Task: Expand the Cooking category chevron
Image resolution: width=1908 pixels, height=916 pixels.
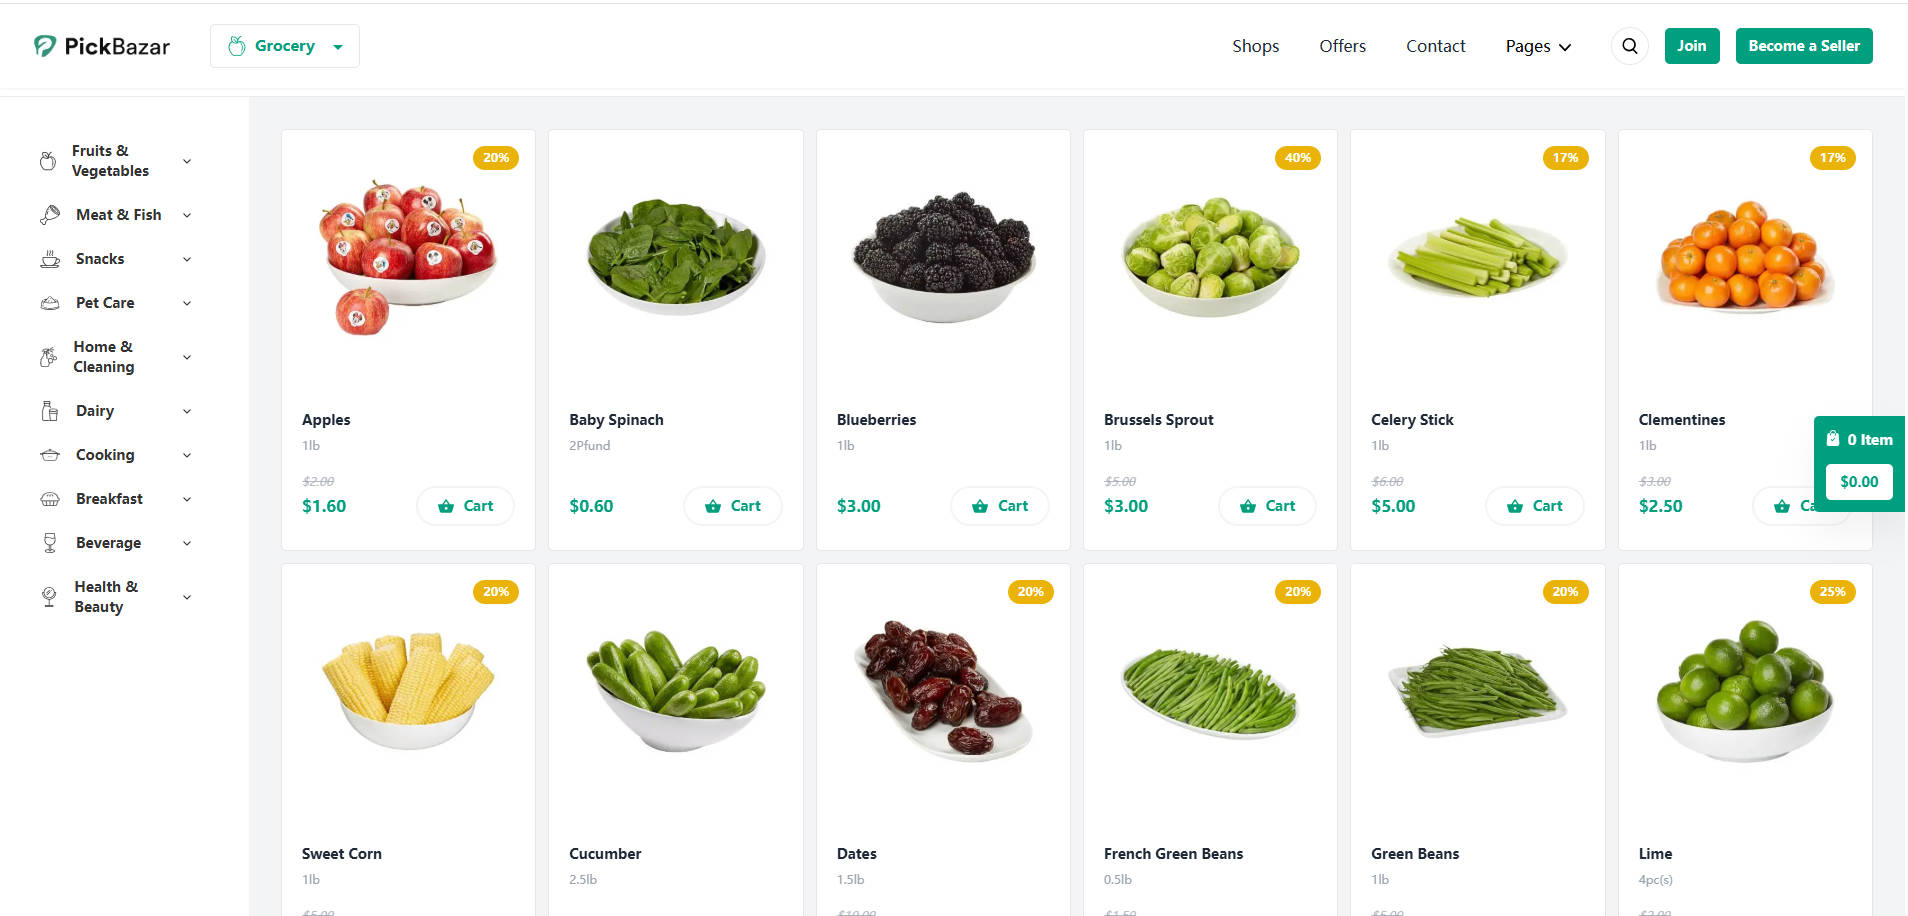Action: 187,454
